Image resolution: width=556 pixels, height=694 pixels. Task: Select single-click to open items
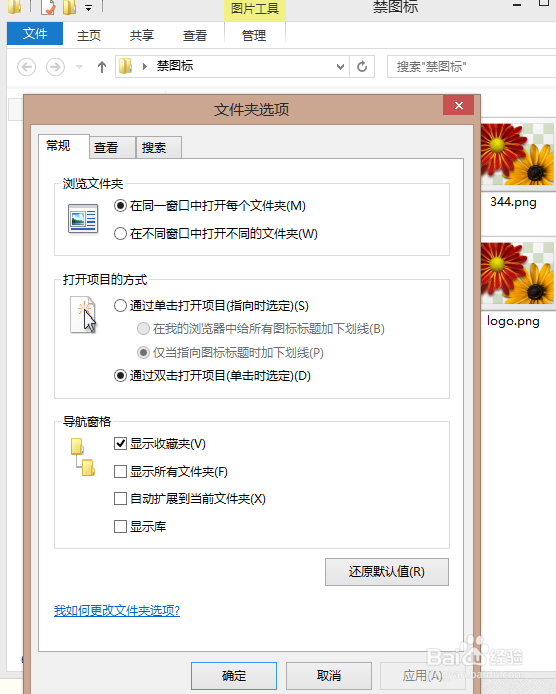pos(211,306)
